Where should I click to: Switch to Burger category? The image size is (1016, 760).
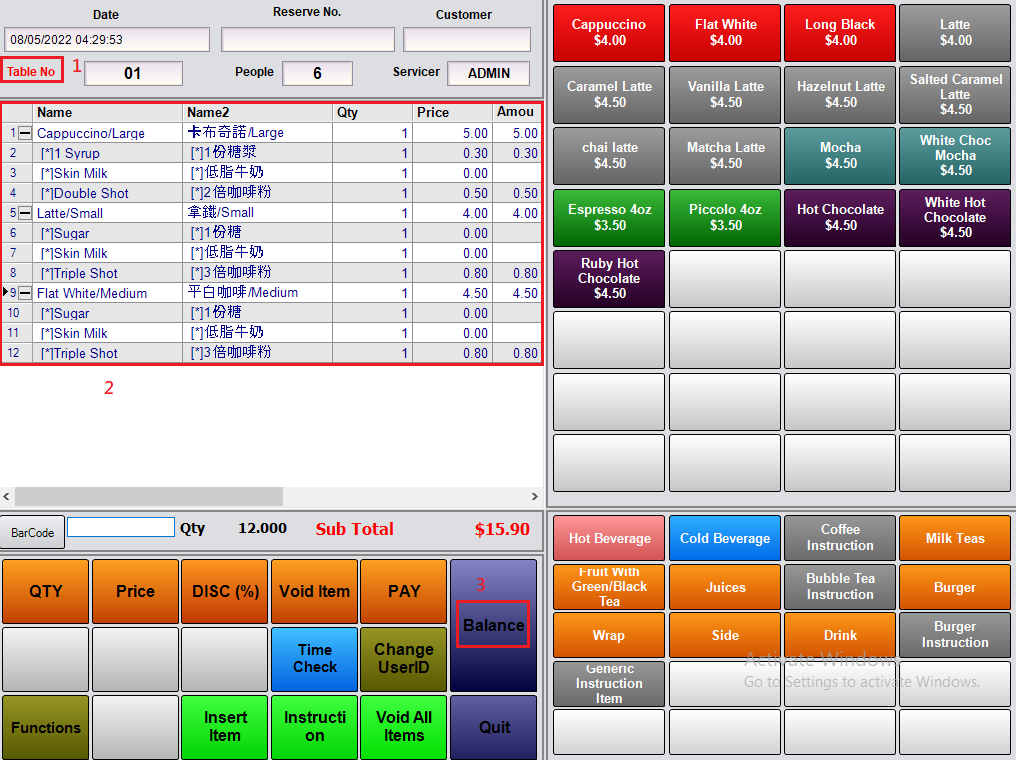[x=955, y=587]
